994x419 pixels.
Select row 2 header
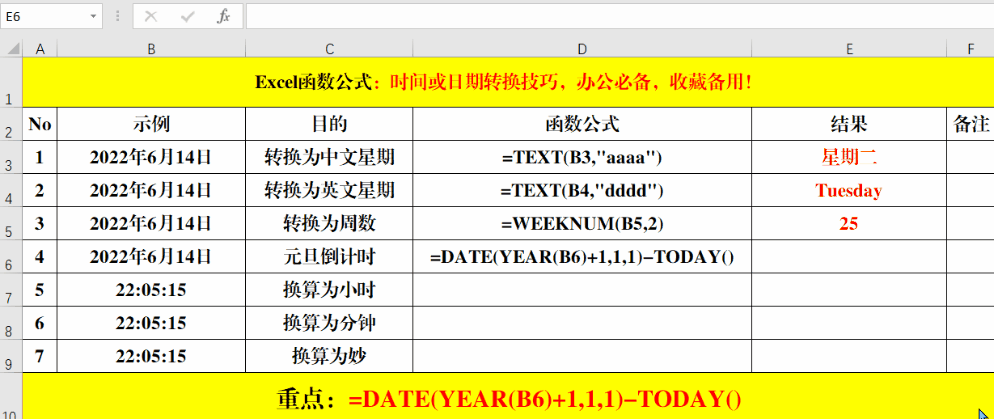click(x=11, y=124)
